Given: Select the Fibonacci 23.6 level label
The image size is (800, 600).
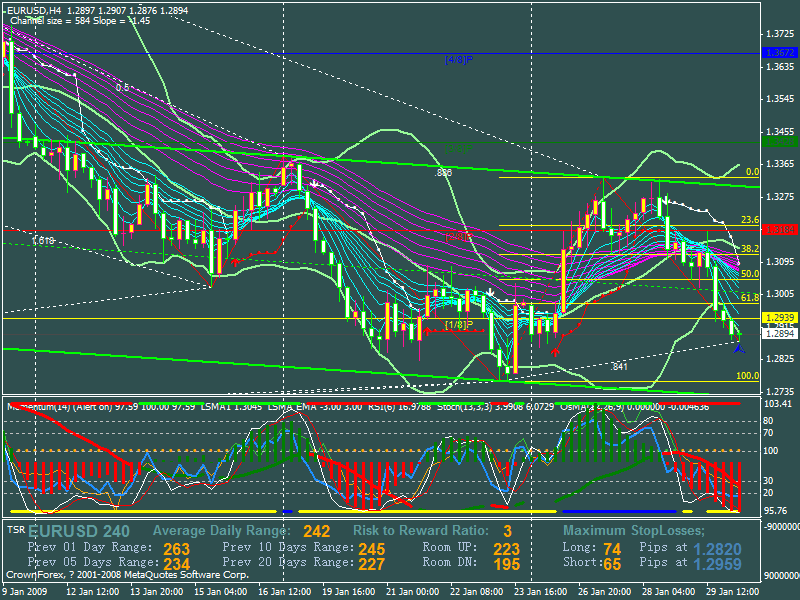Looking at the screenshot, I should tap(750, 220).
